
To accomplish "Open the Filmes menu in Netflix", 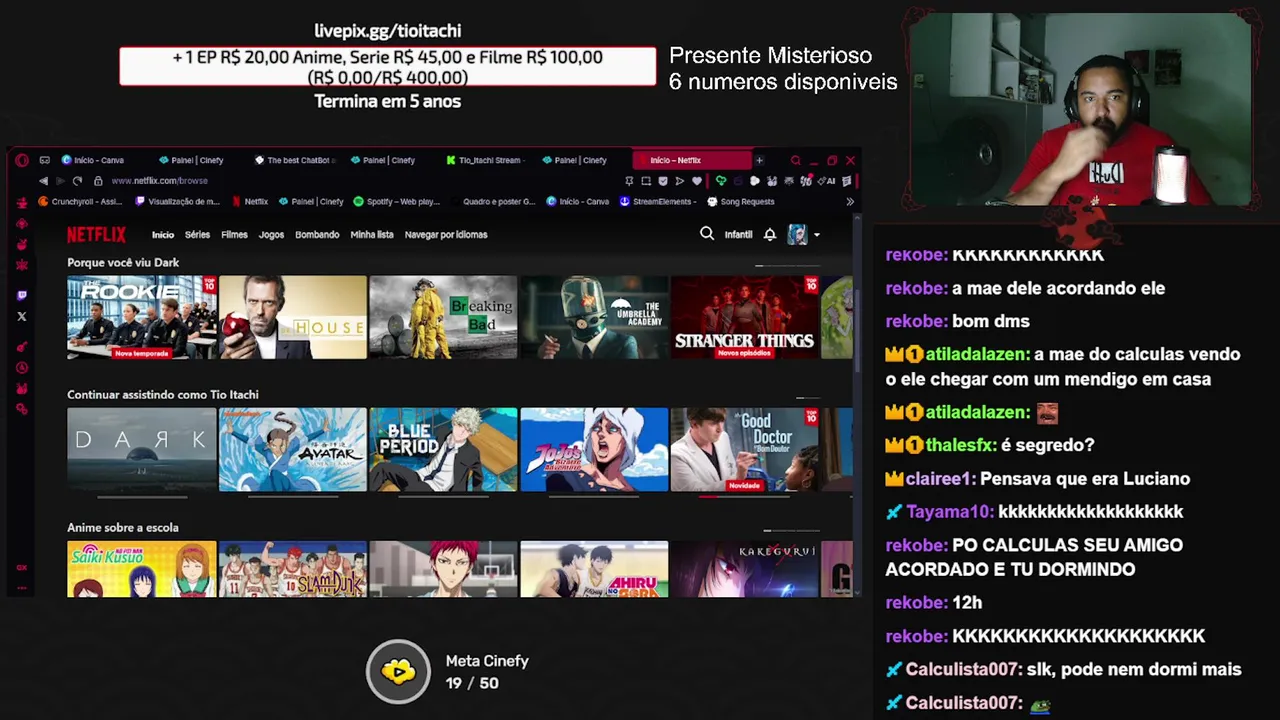I will [234, 235].
